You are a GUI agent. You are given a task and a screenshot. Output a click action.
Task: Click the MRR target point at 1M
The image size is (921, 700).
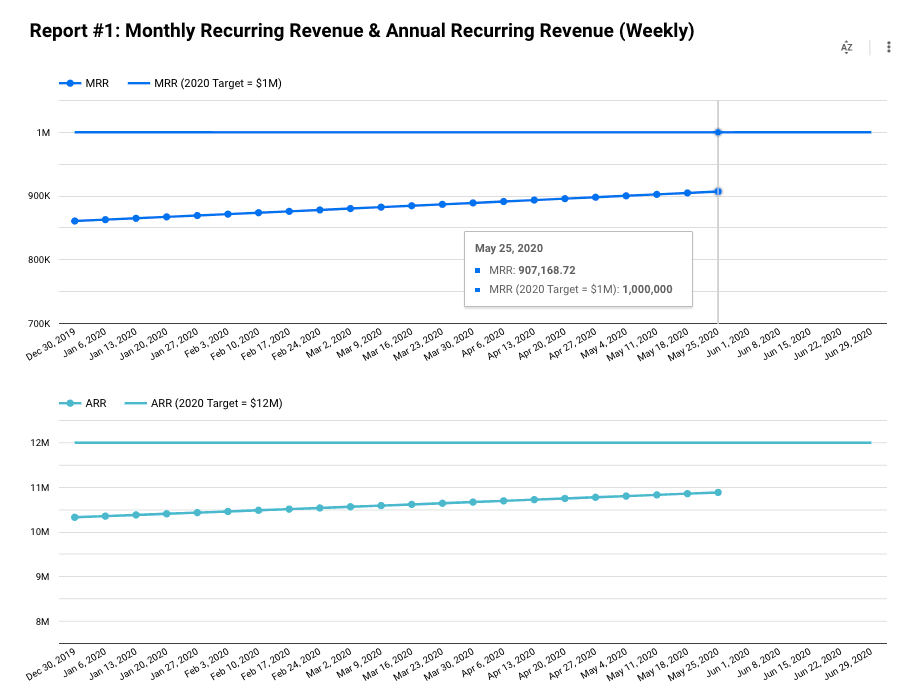tap(718, 132)
